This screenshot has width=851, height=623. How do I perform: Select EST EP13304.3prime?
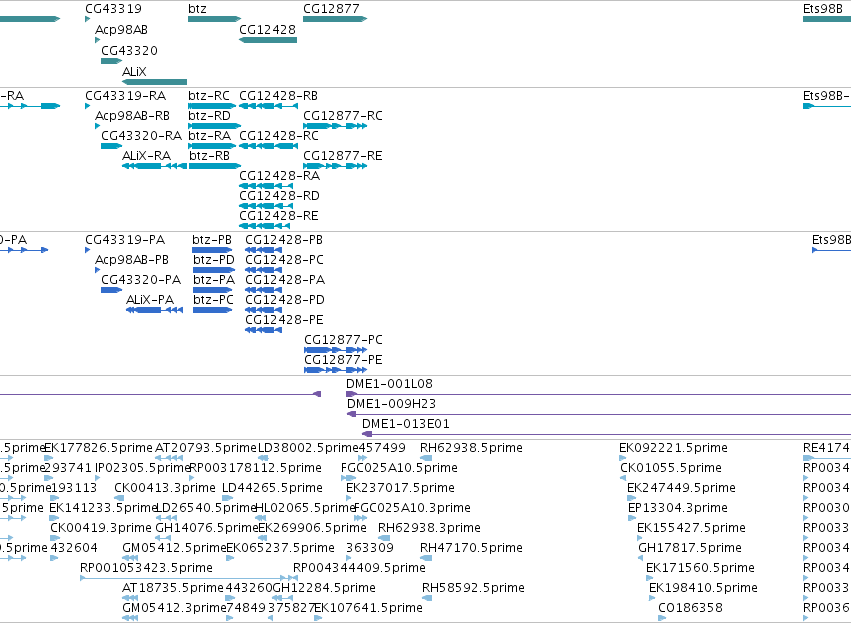[x=631, y=519]
